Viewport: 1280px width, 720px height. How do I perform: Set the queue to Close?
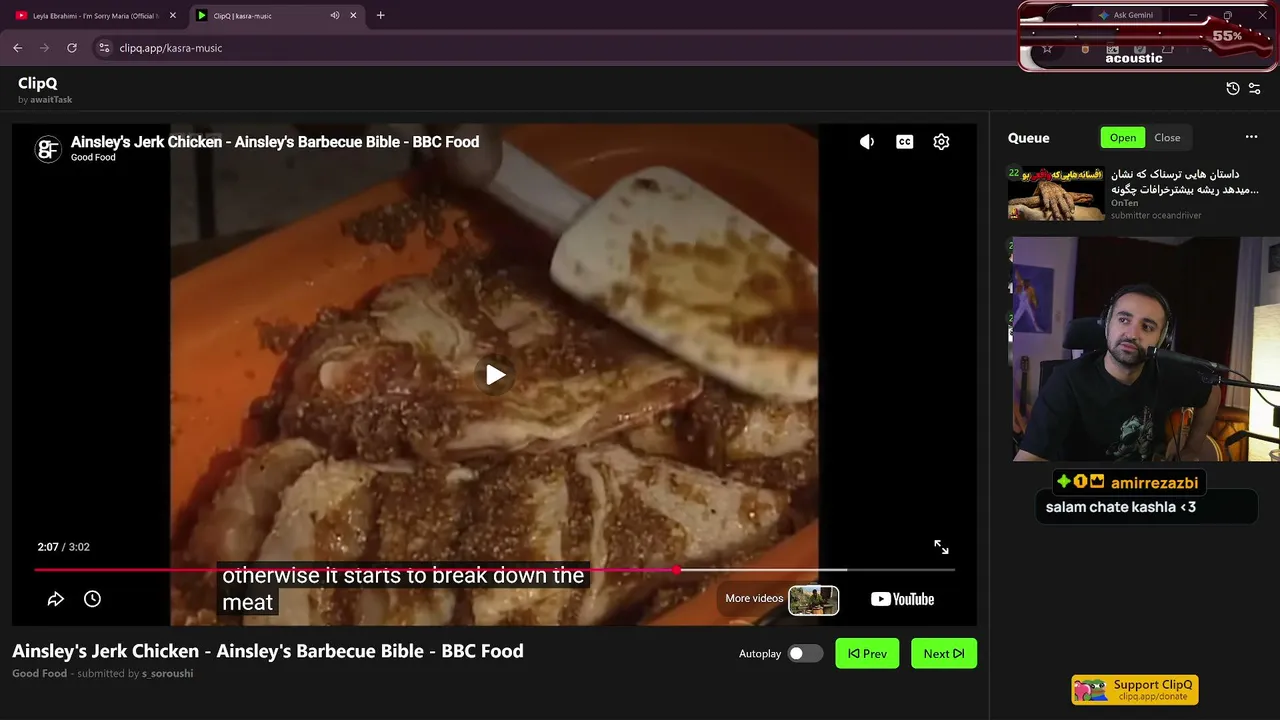pyautogui.click(x=1167, y=138)
